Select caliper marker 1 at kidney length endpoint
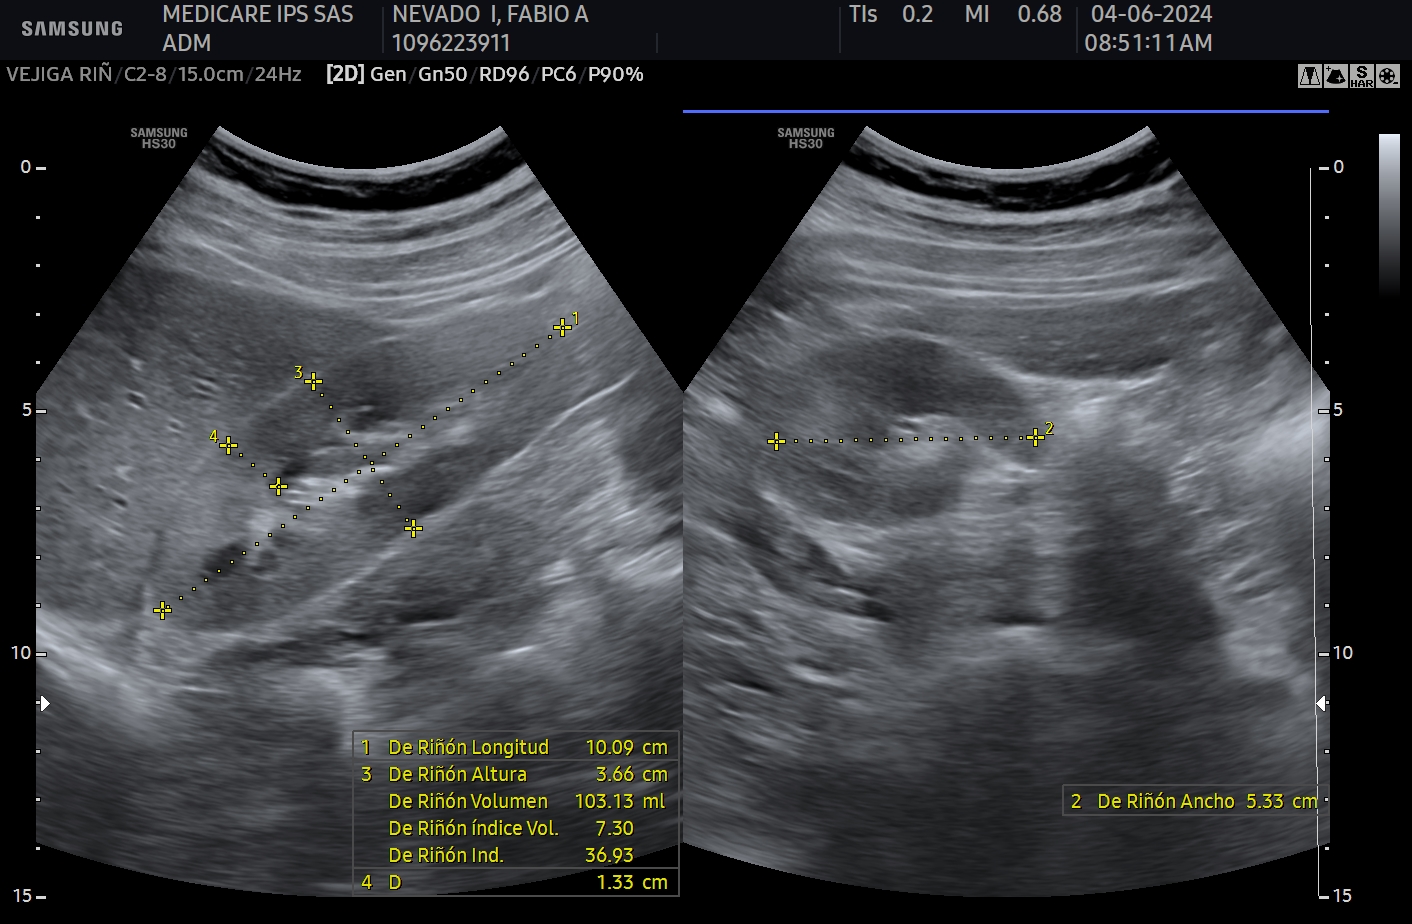 tap(562, 327)
